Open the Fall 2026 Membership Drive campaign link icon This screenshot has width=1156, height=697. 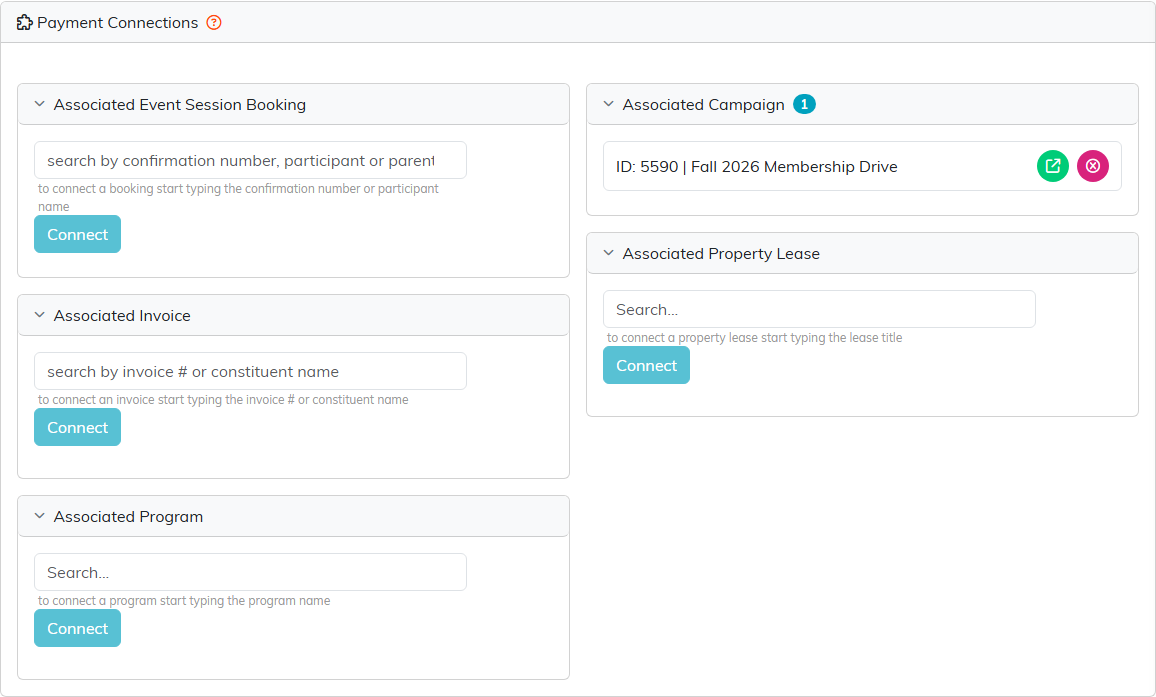1053,166
